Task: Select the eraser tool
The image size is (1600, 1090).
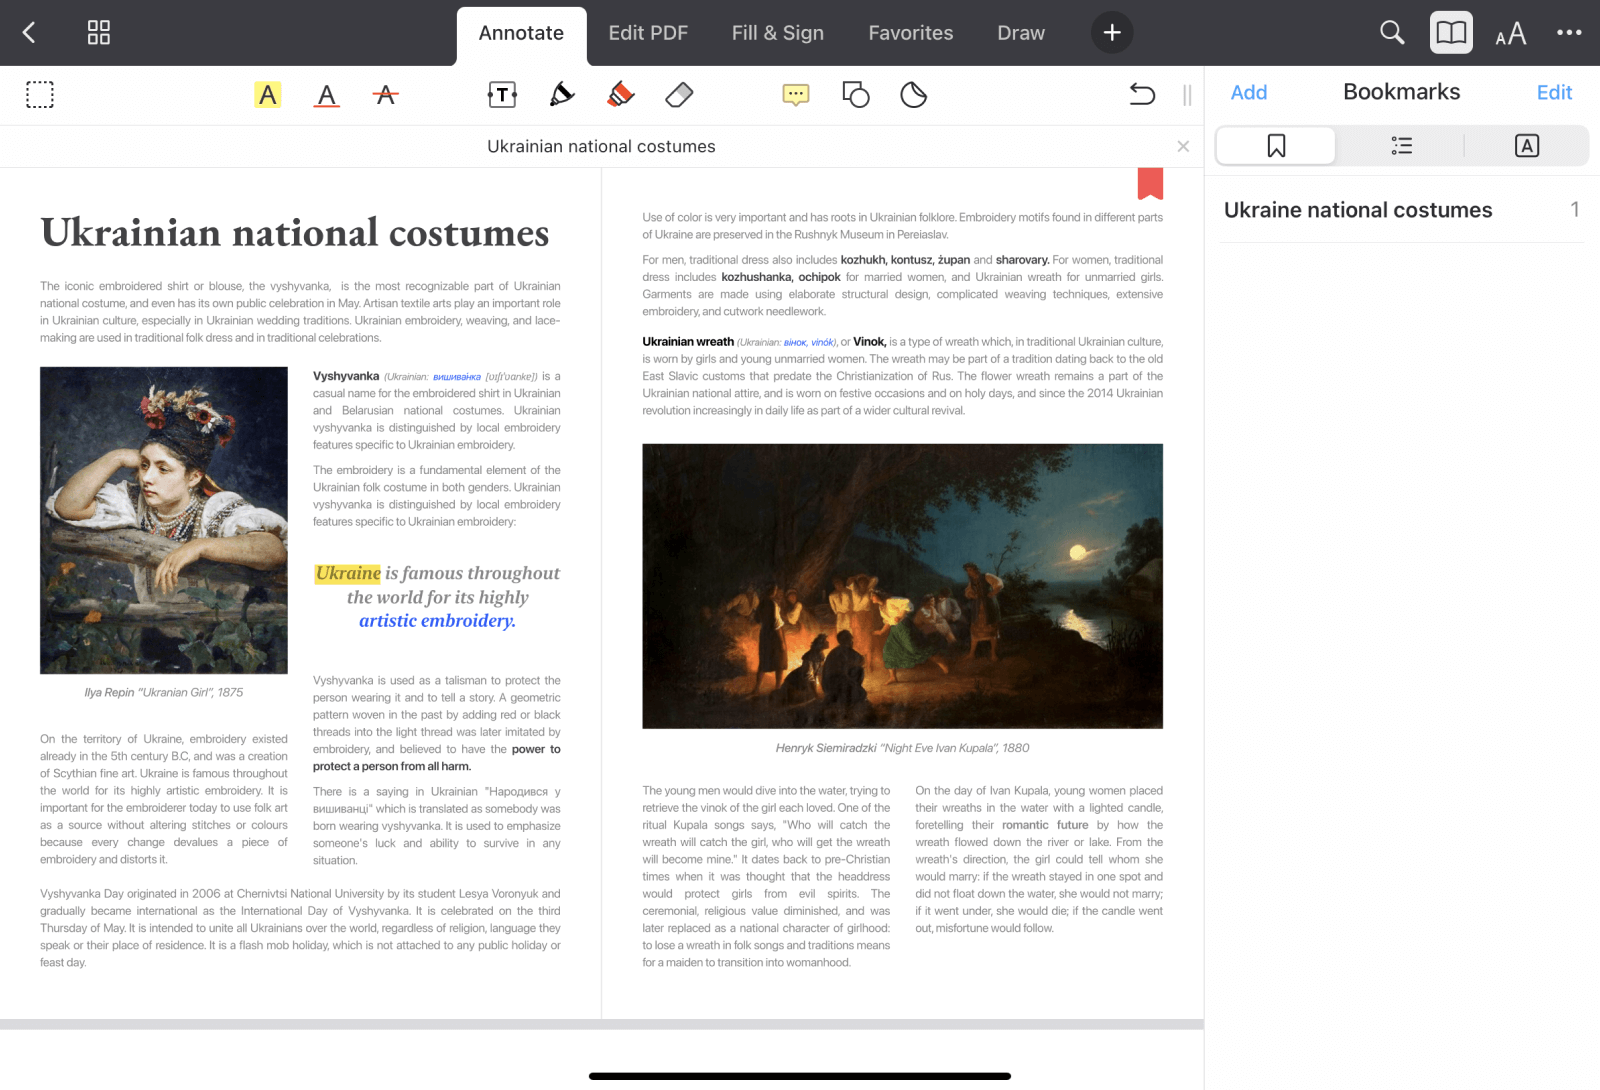Action: (x=679, y=95)
